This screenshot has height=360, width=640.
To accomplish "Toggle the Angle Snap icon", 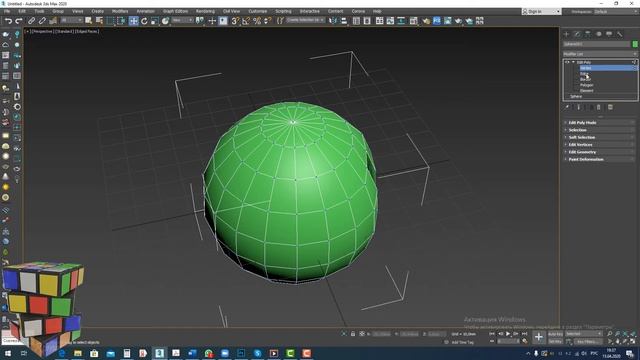I will coord(246,21).
